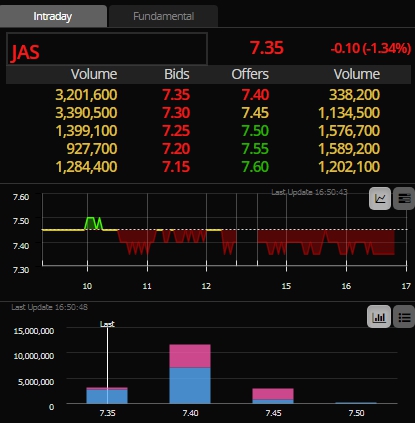Click the Bids column header
This screenshot has height=423, width=415.
tap(176, 74)
